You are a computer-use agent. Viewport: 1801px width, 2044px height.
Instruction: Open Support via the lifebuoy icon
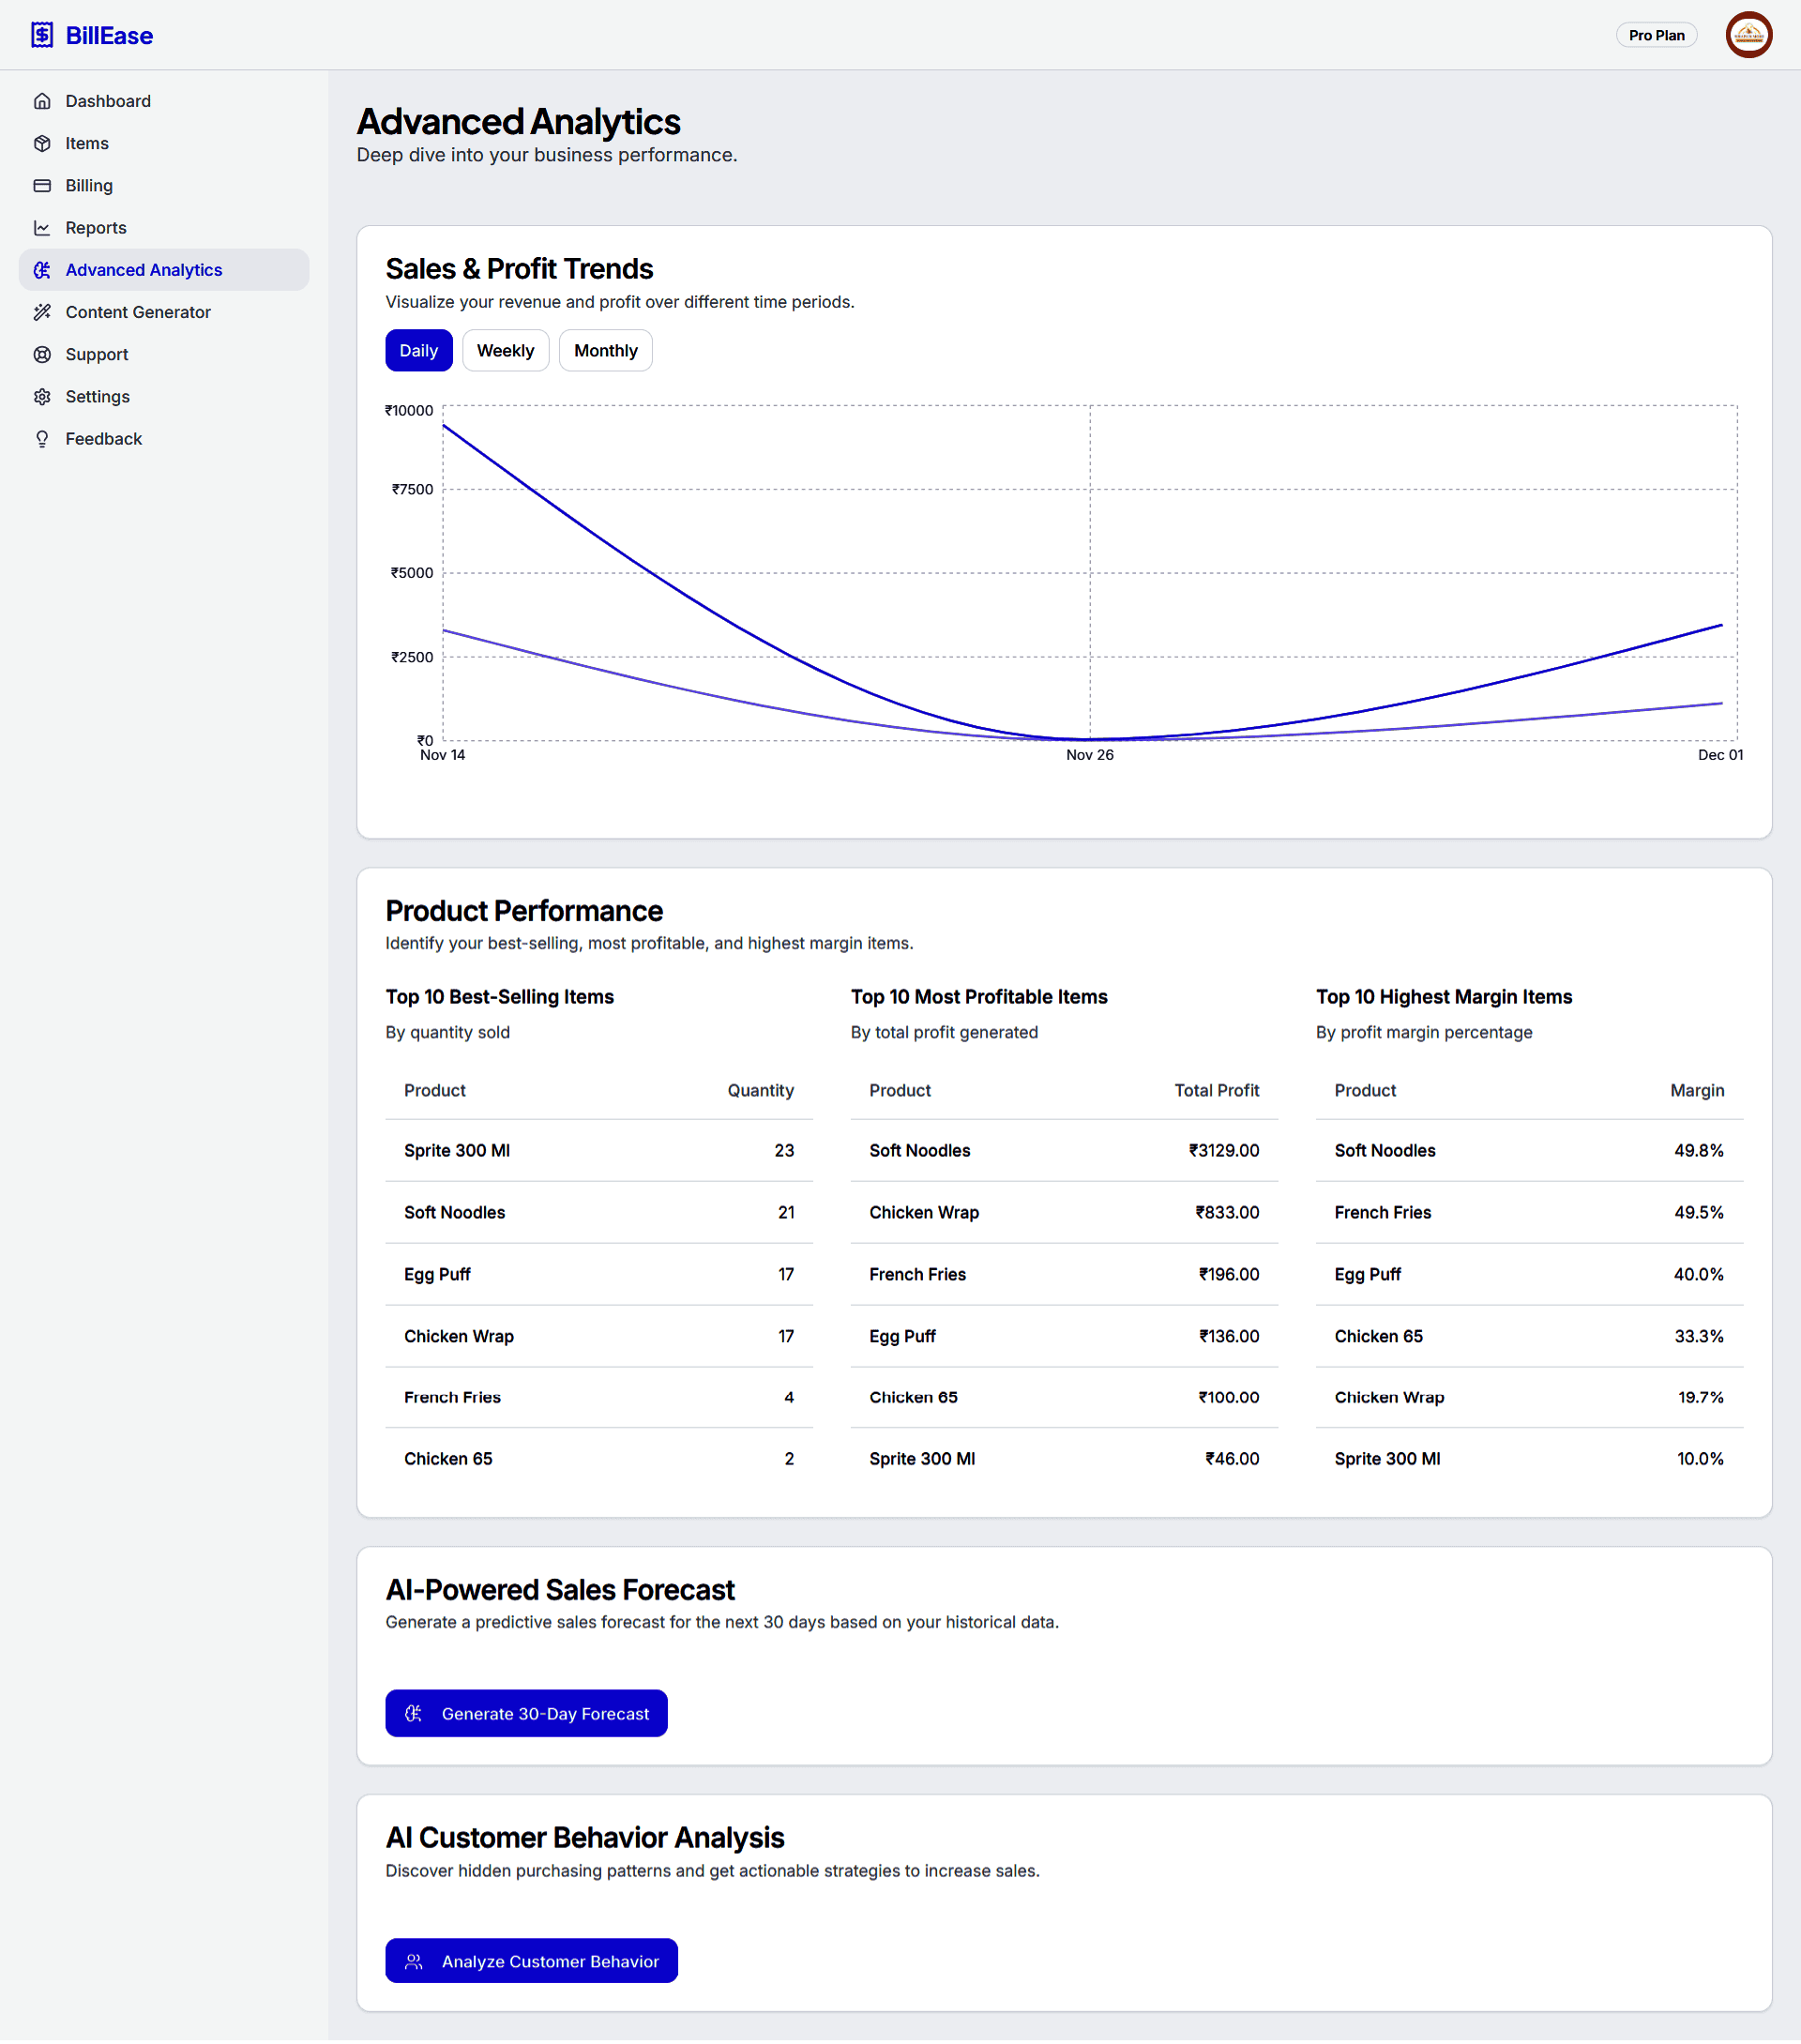coord(42,354)
